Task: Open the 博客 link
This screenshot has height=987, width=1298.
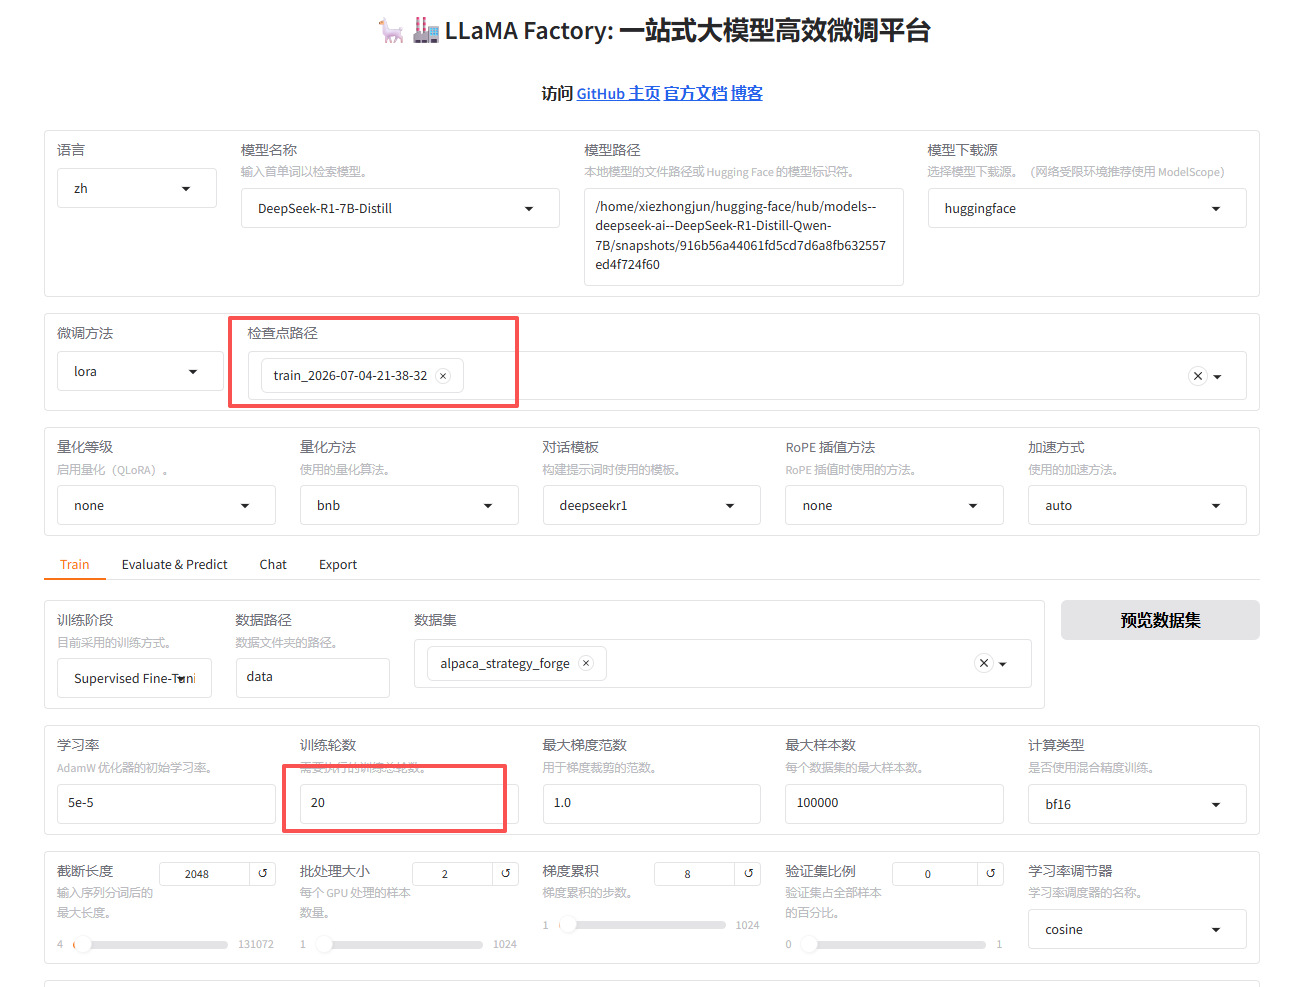Action: [x=747, y=93]
